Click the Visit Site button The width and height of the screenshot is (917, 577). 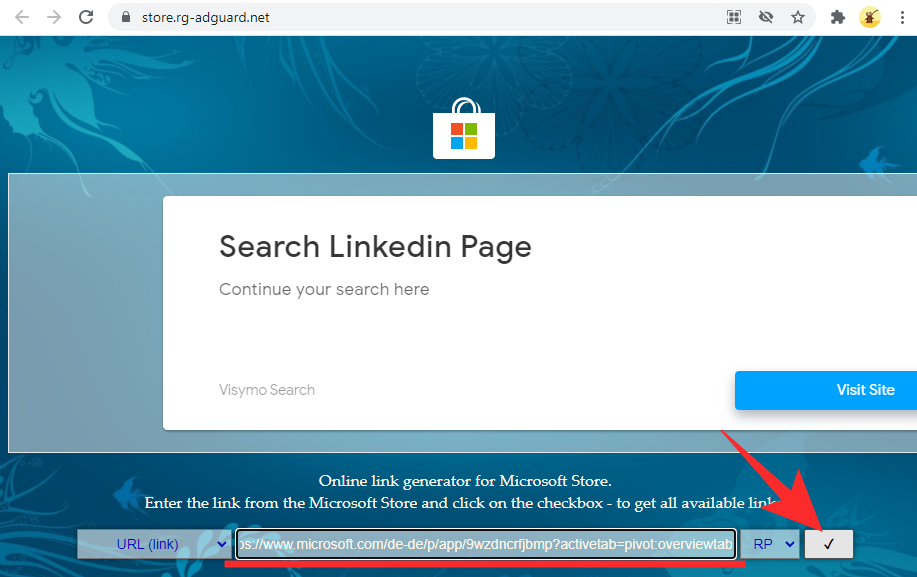(x=826, y=390)
